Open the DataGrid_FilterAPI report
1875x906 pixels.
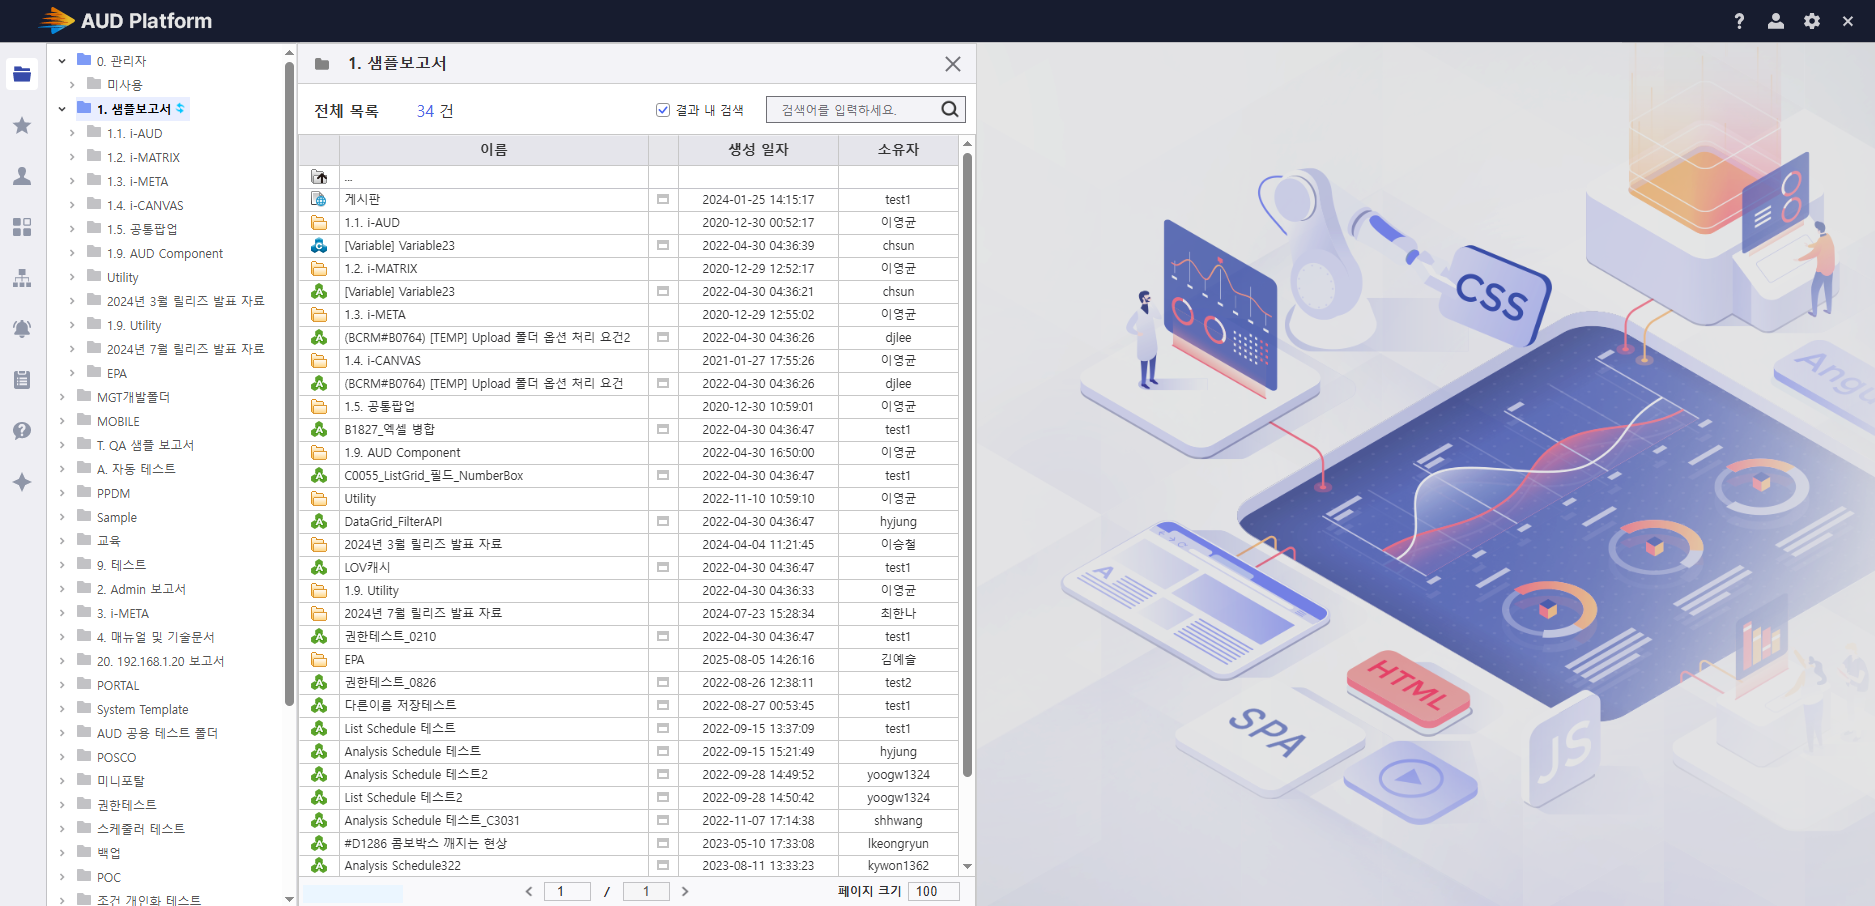(393, 522)
